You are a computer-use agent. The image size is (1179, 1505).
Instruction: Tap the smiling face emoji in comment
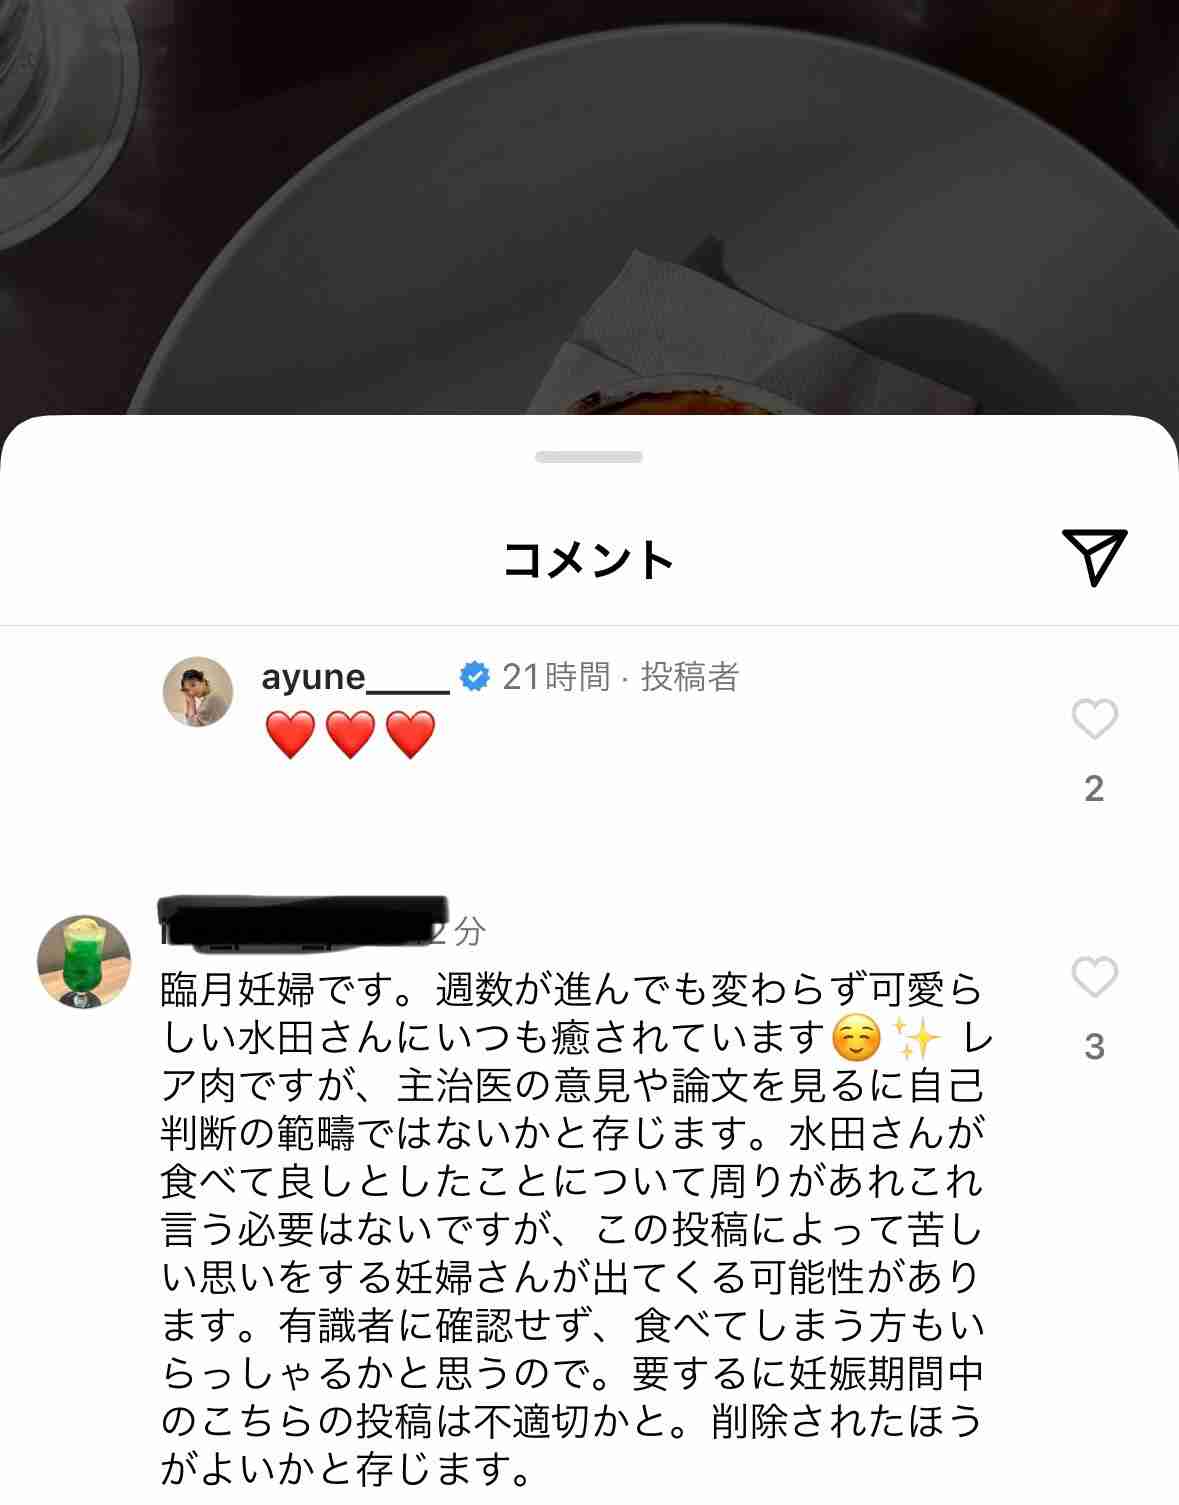click(857, 1038)
